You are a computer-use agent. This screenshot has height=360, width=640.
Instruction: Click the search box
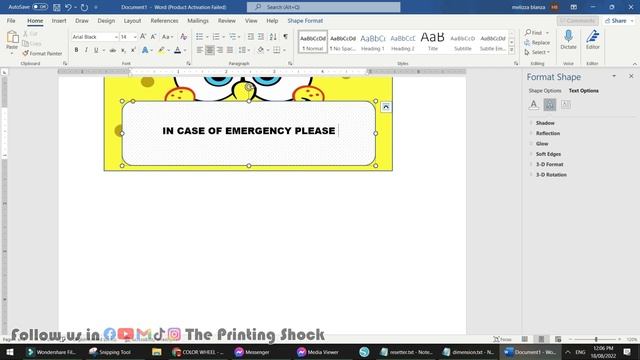[323, 7]
